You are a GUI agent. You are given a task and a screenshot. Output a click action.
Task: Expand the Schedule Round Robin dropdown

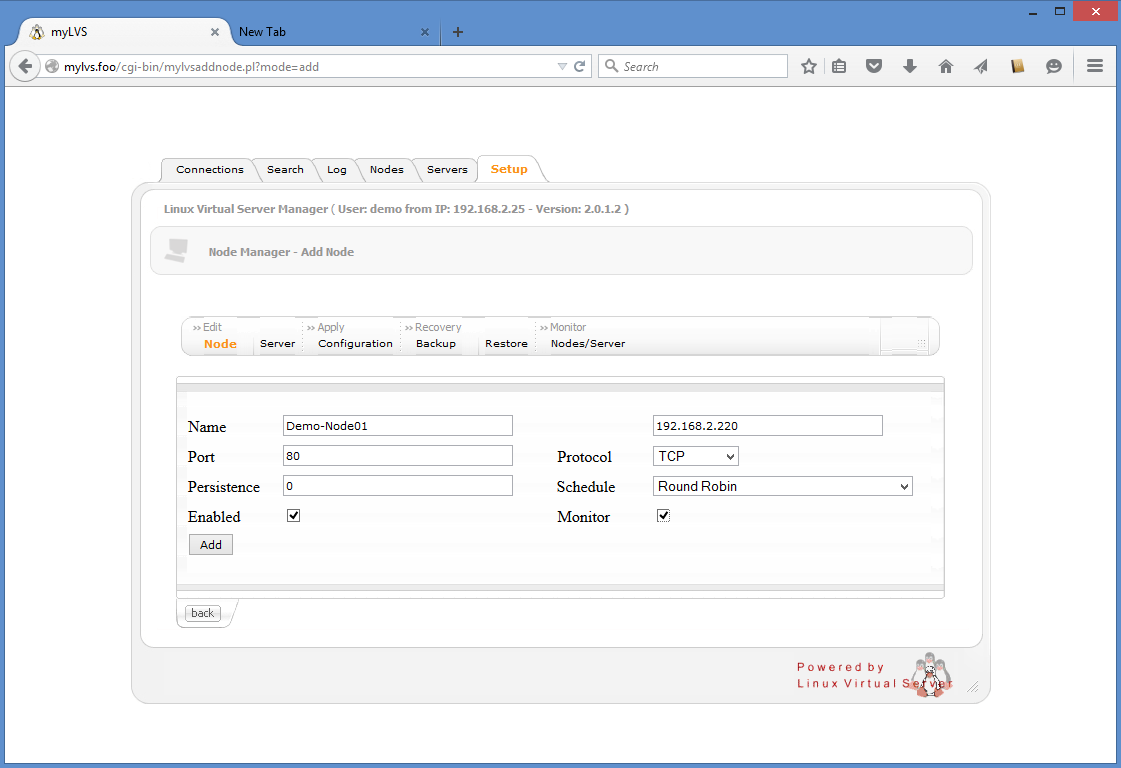(x=783, y=487)
